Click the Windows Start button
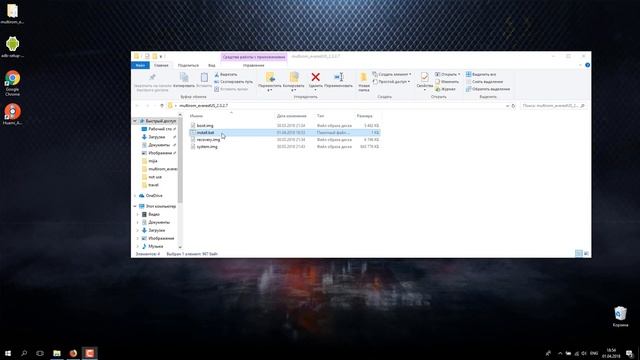The width and height of the screenshot is (640, 360). coord(8,353)
